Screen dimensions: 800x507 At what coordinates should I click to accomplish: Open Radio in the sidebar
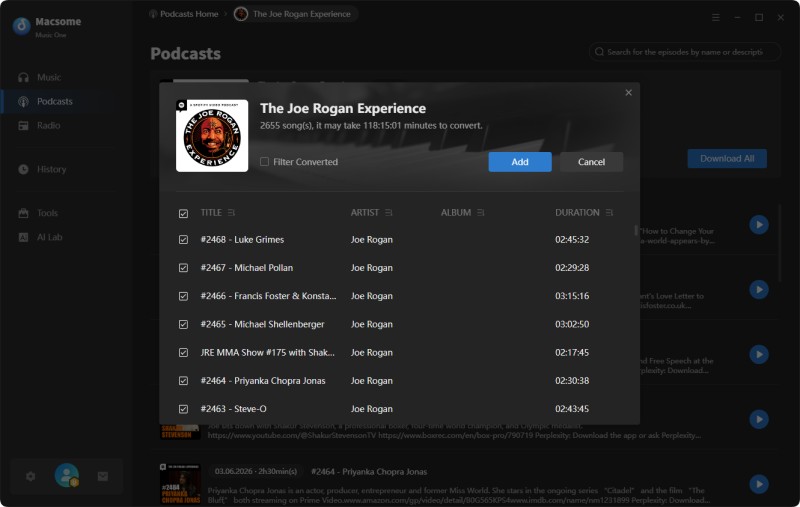[48, 125]
